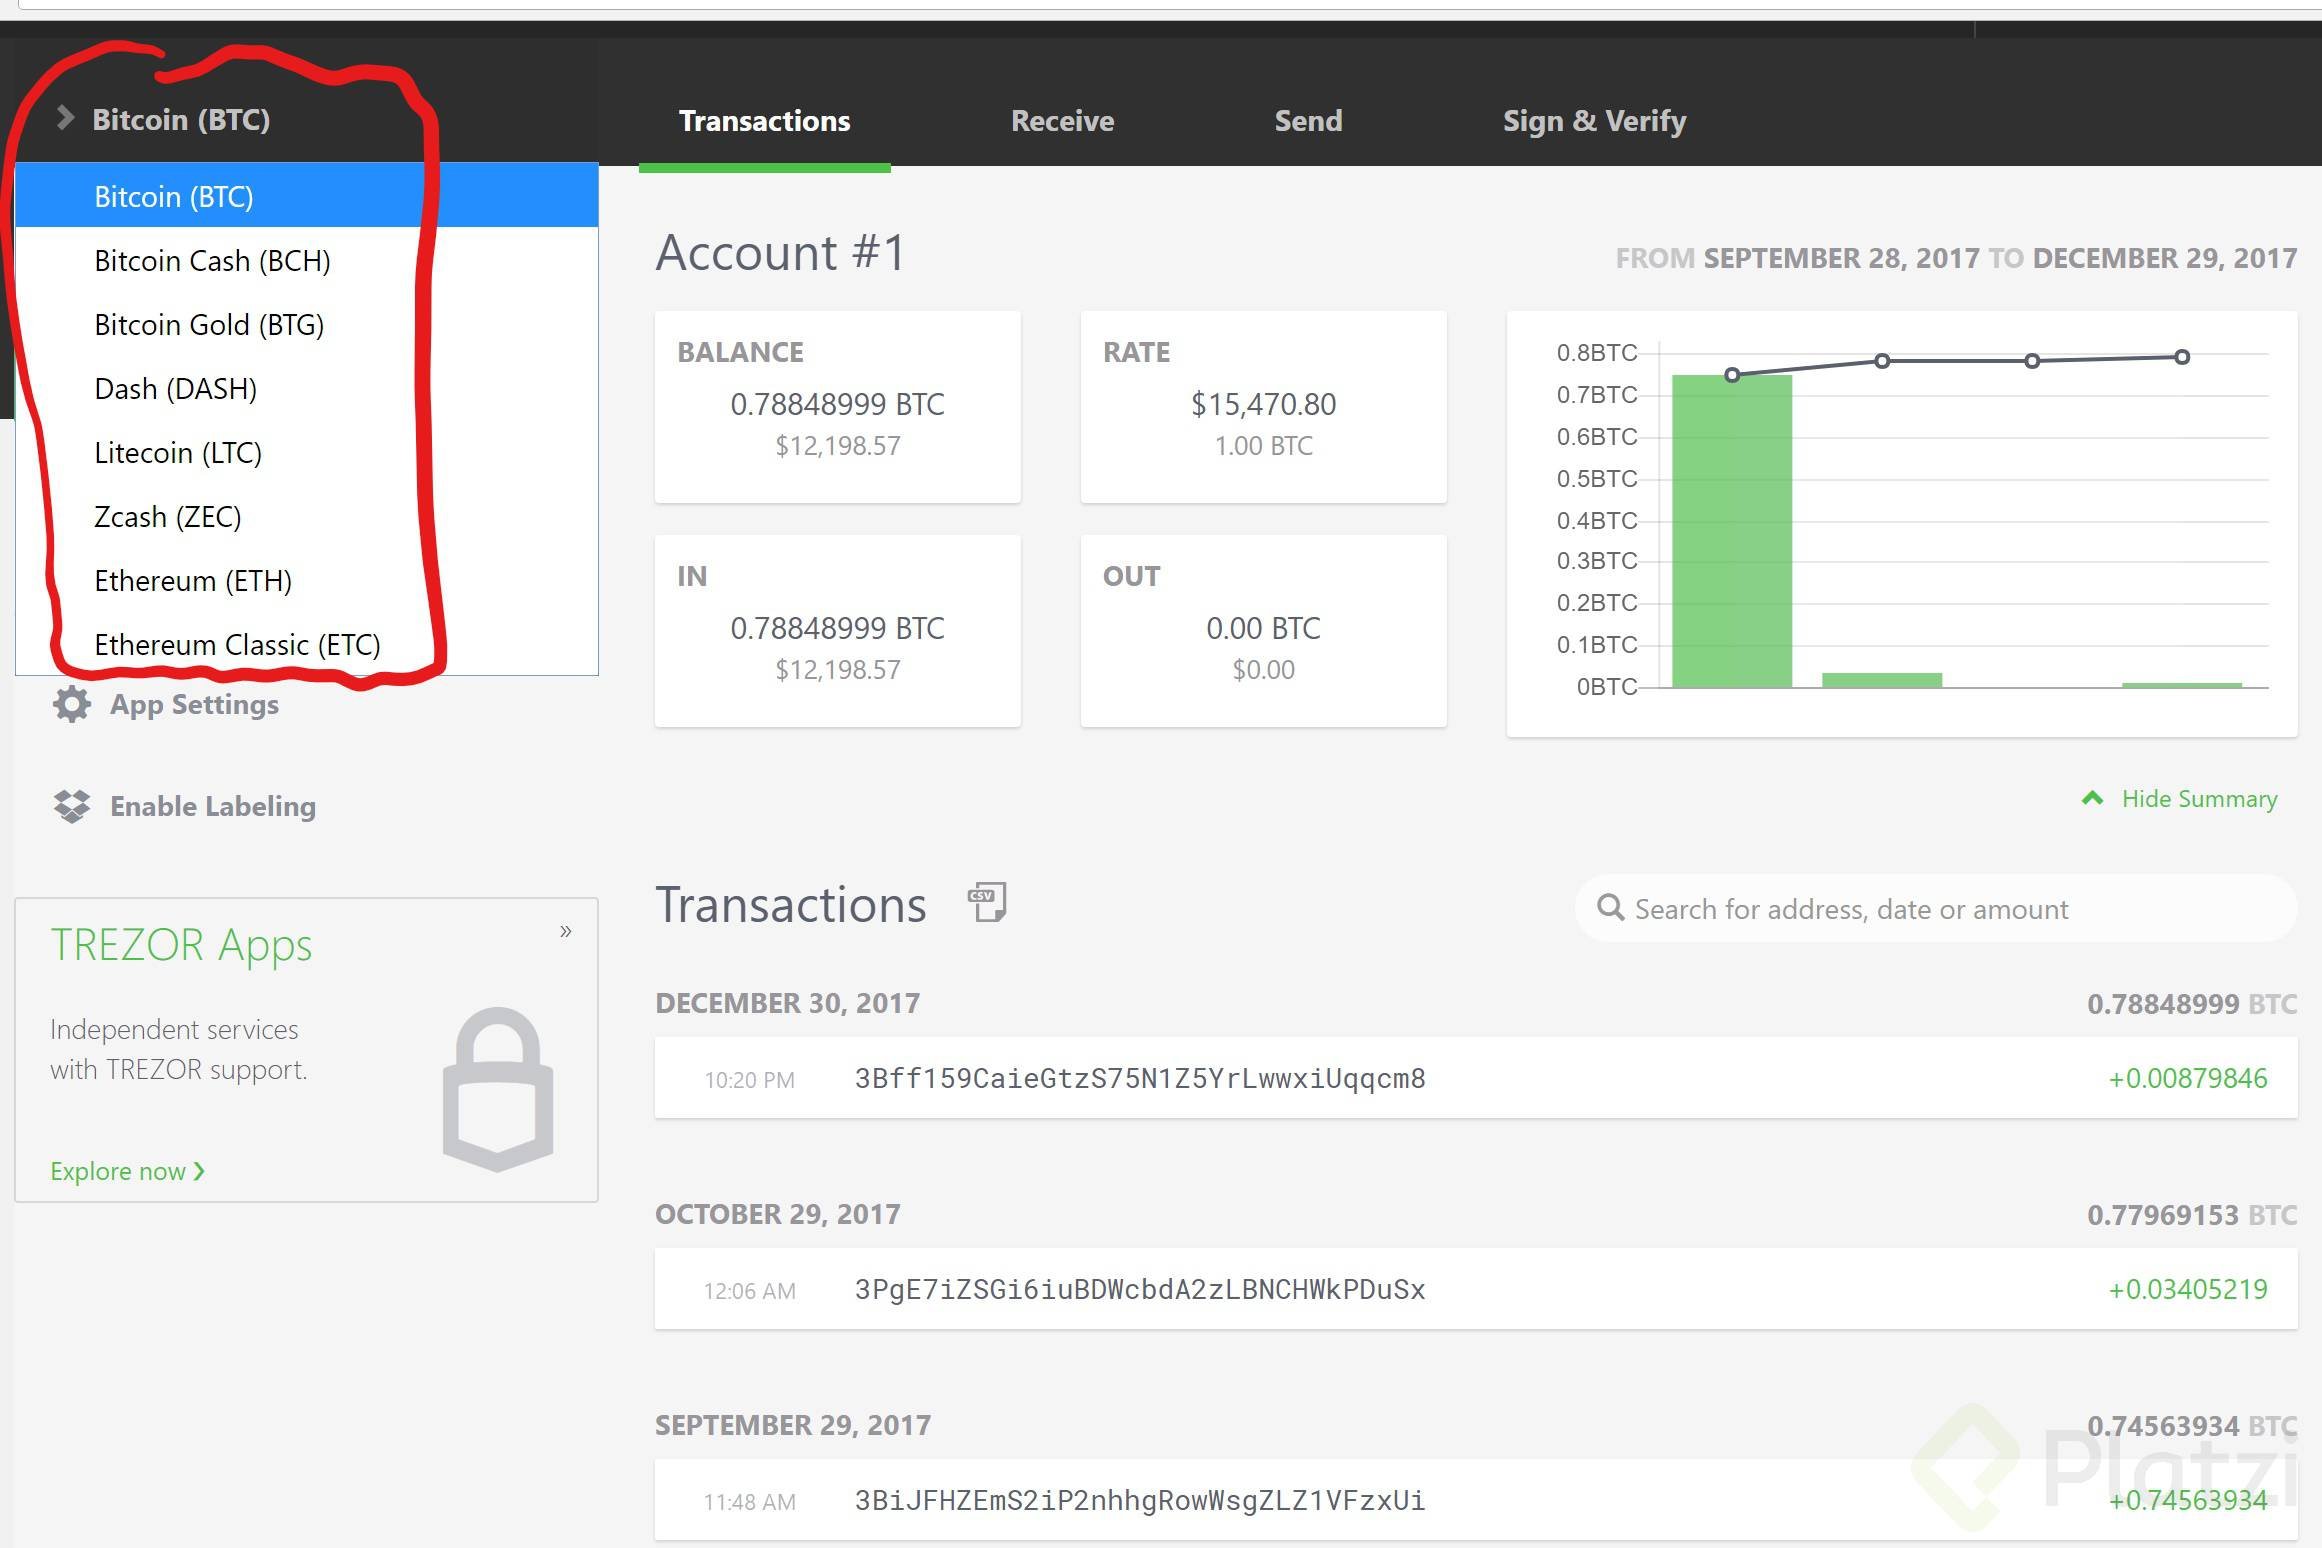Image resolution: width=2322 pixels, height=1548 pixels.
Task: Open the Send tab
Action: (x=1308, y=121)
